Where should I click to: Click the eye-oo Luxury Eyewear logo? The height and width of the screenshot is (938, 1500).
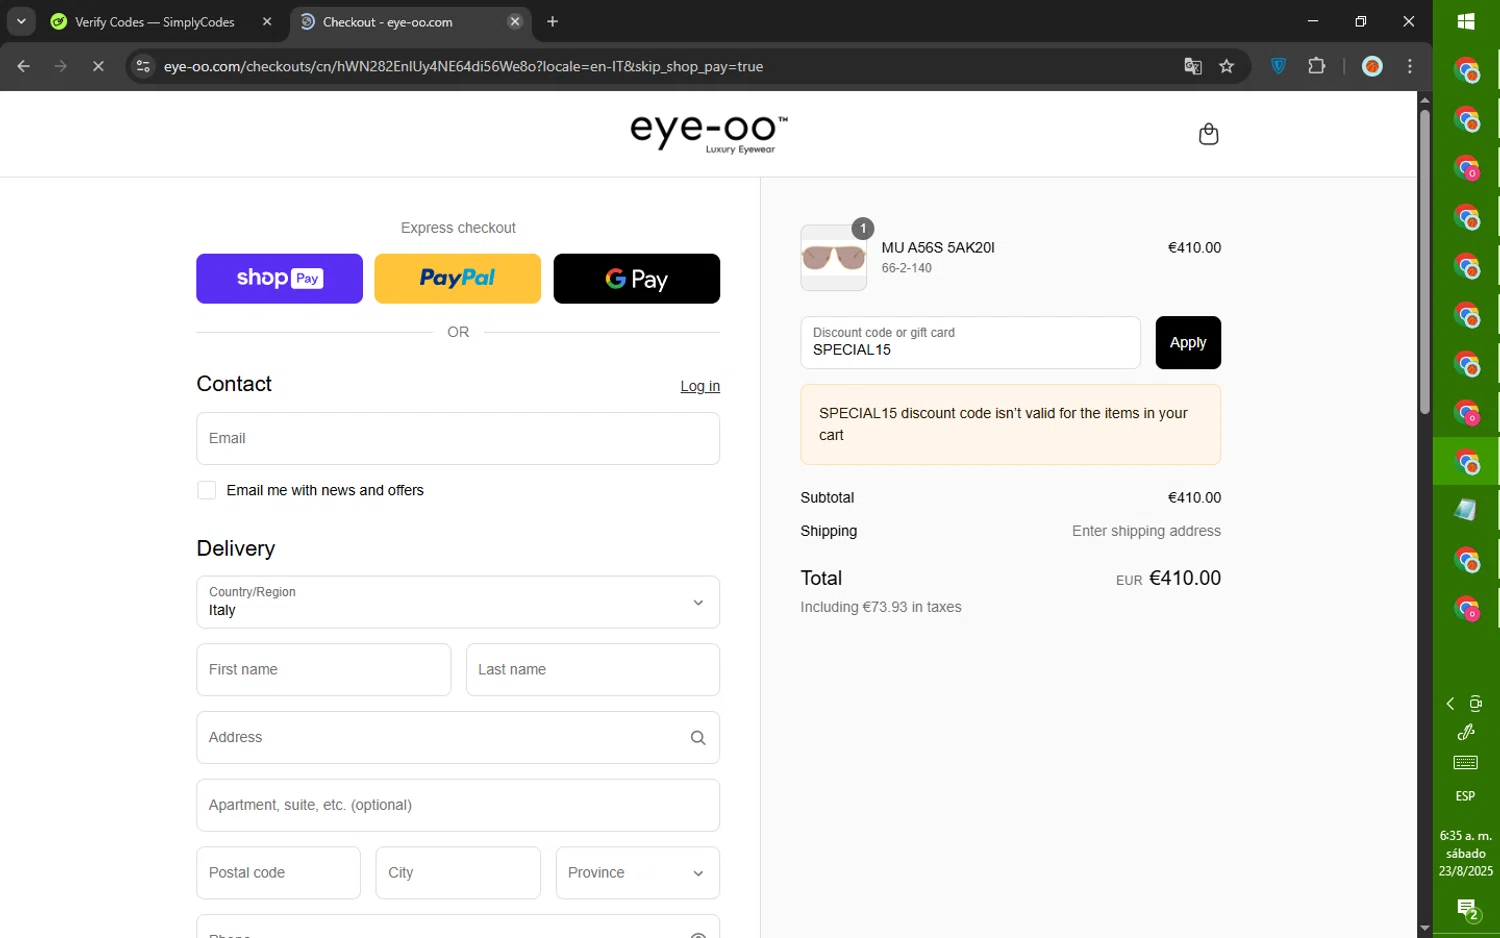click(709, 134)
